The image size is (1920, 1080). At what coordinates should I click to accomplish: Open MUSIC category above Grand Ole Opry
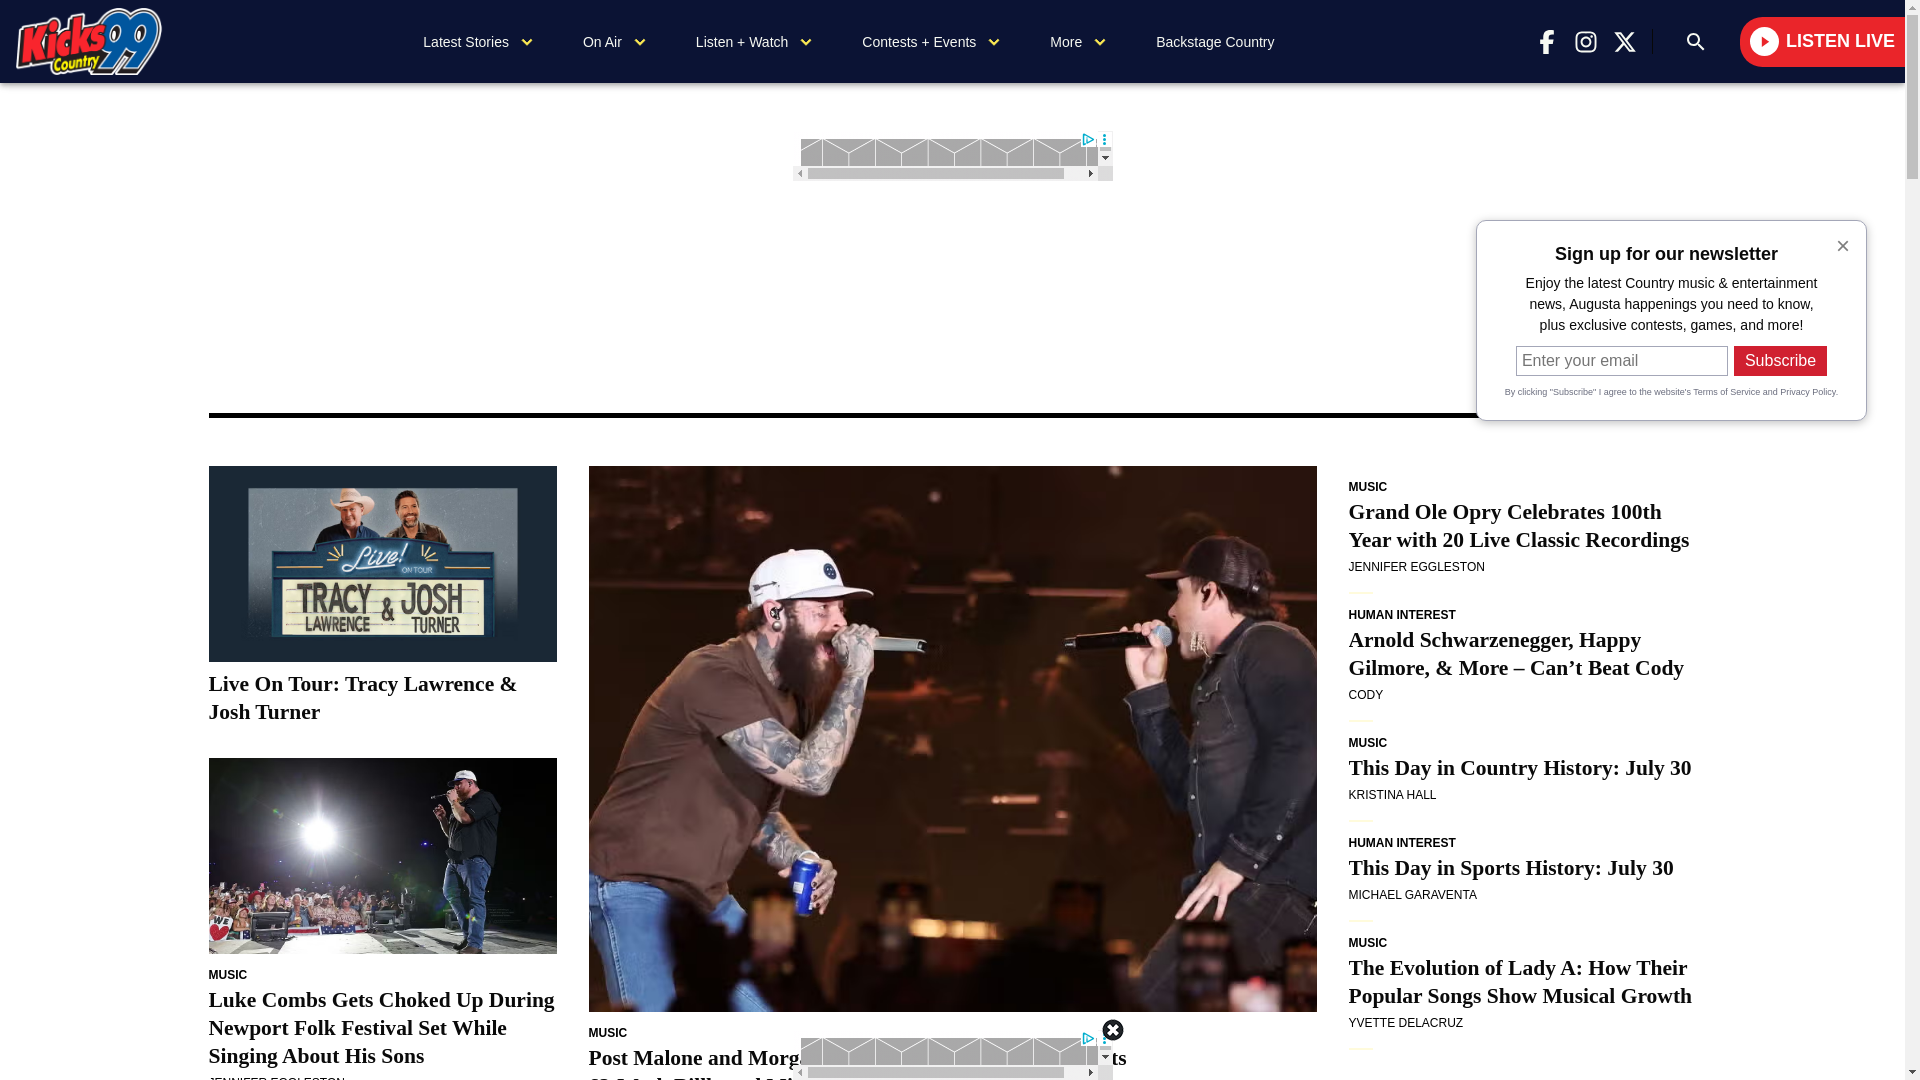[1367, 487]
